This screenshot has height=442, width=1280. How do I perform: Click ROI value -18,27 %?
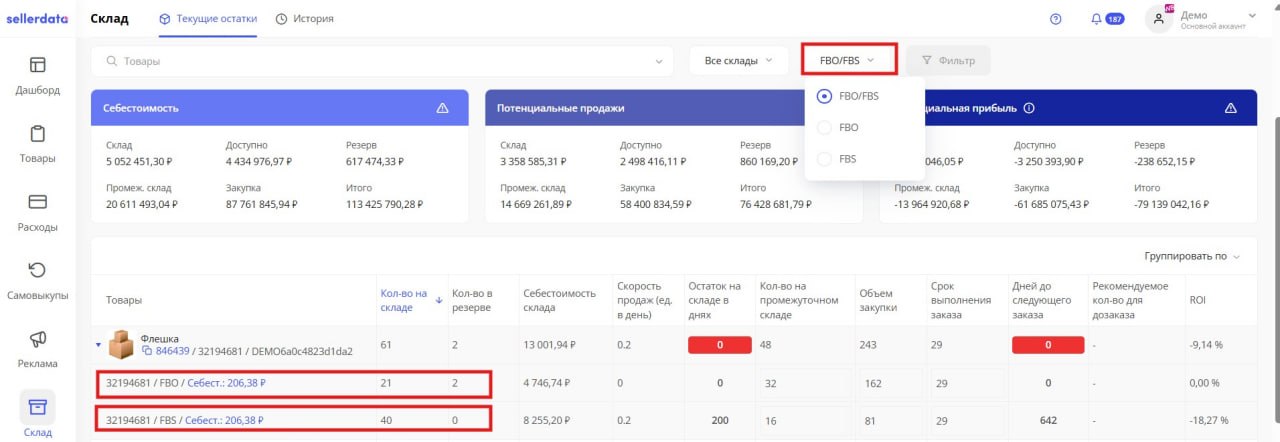(1207, 420)
